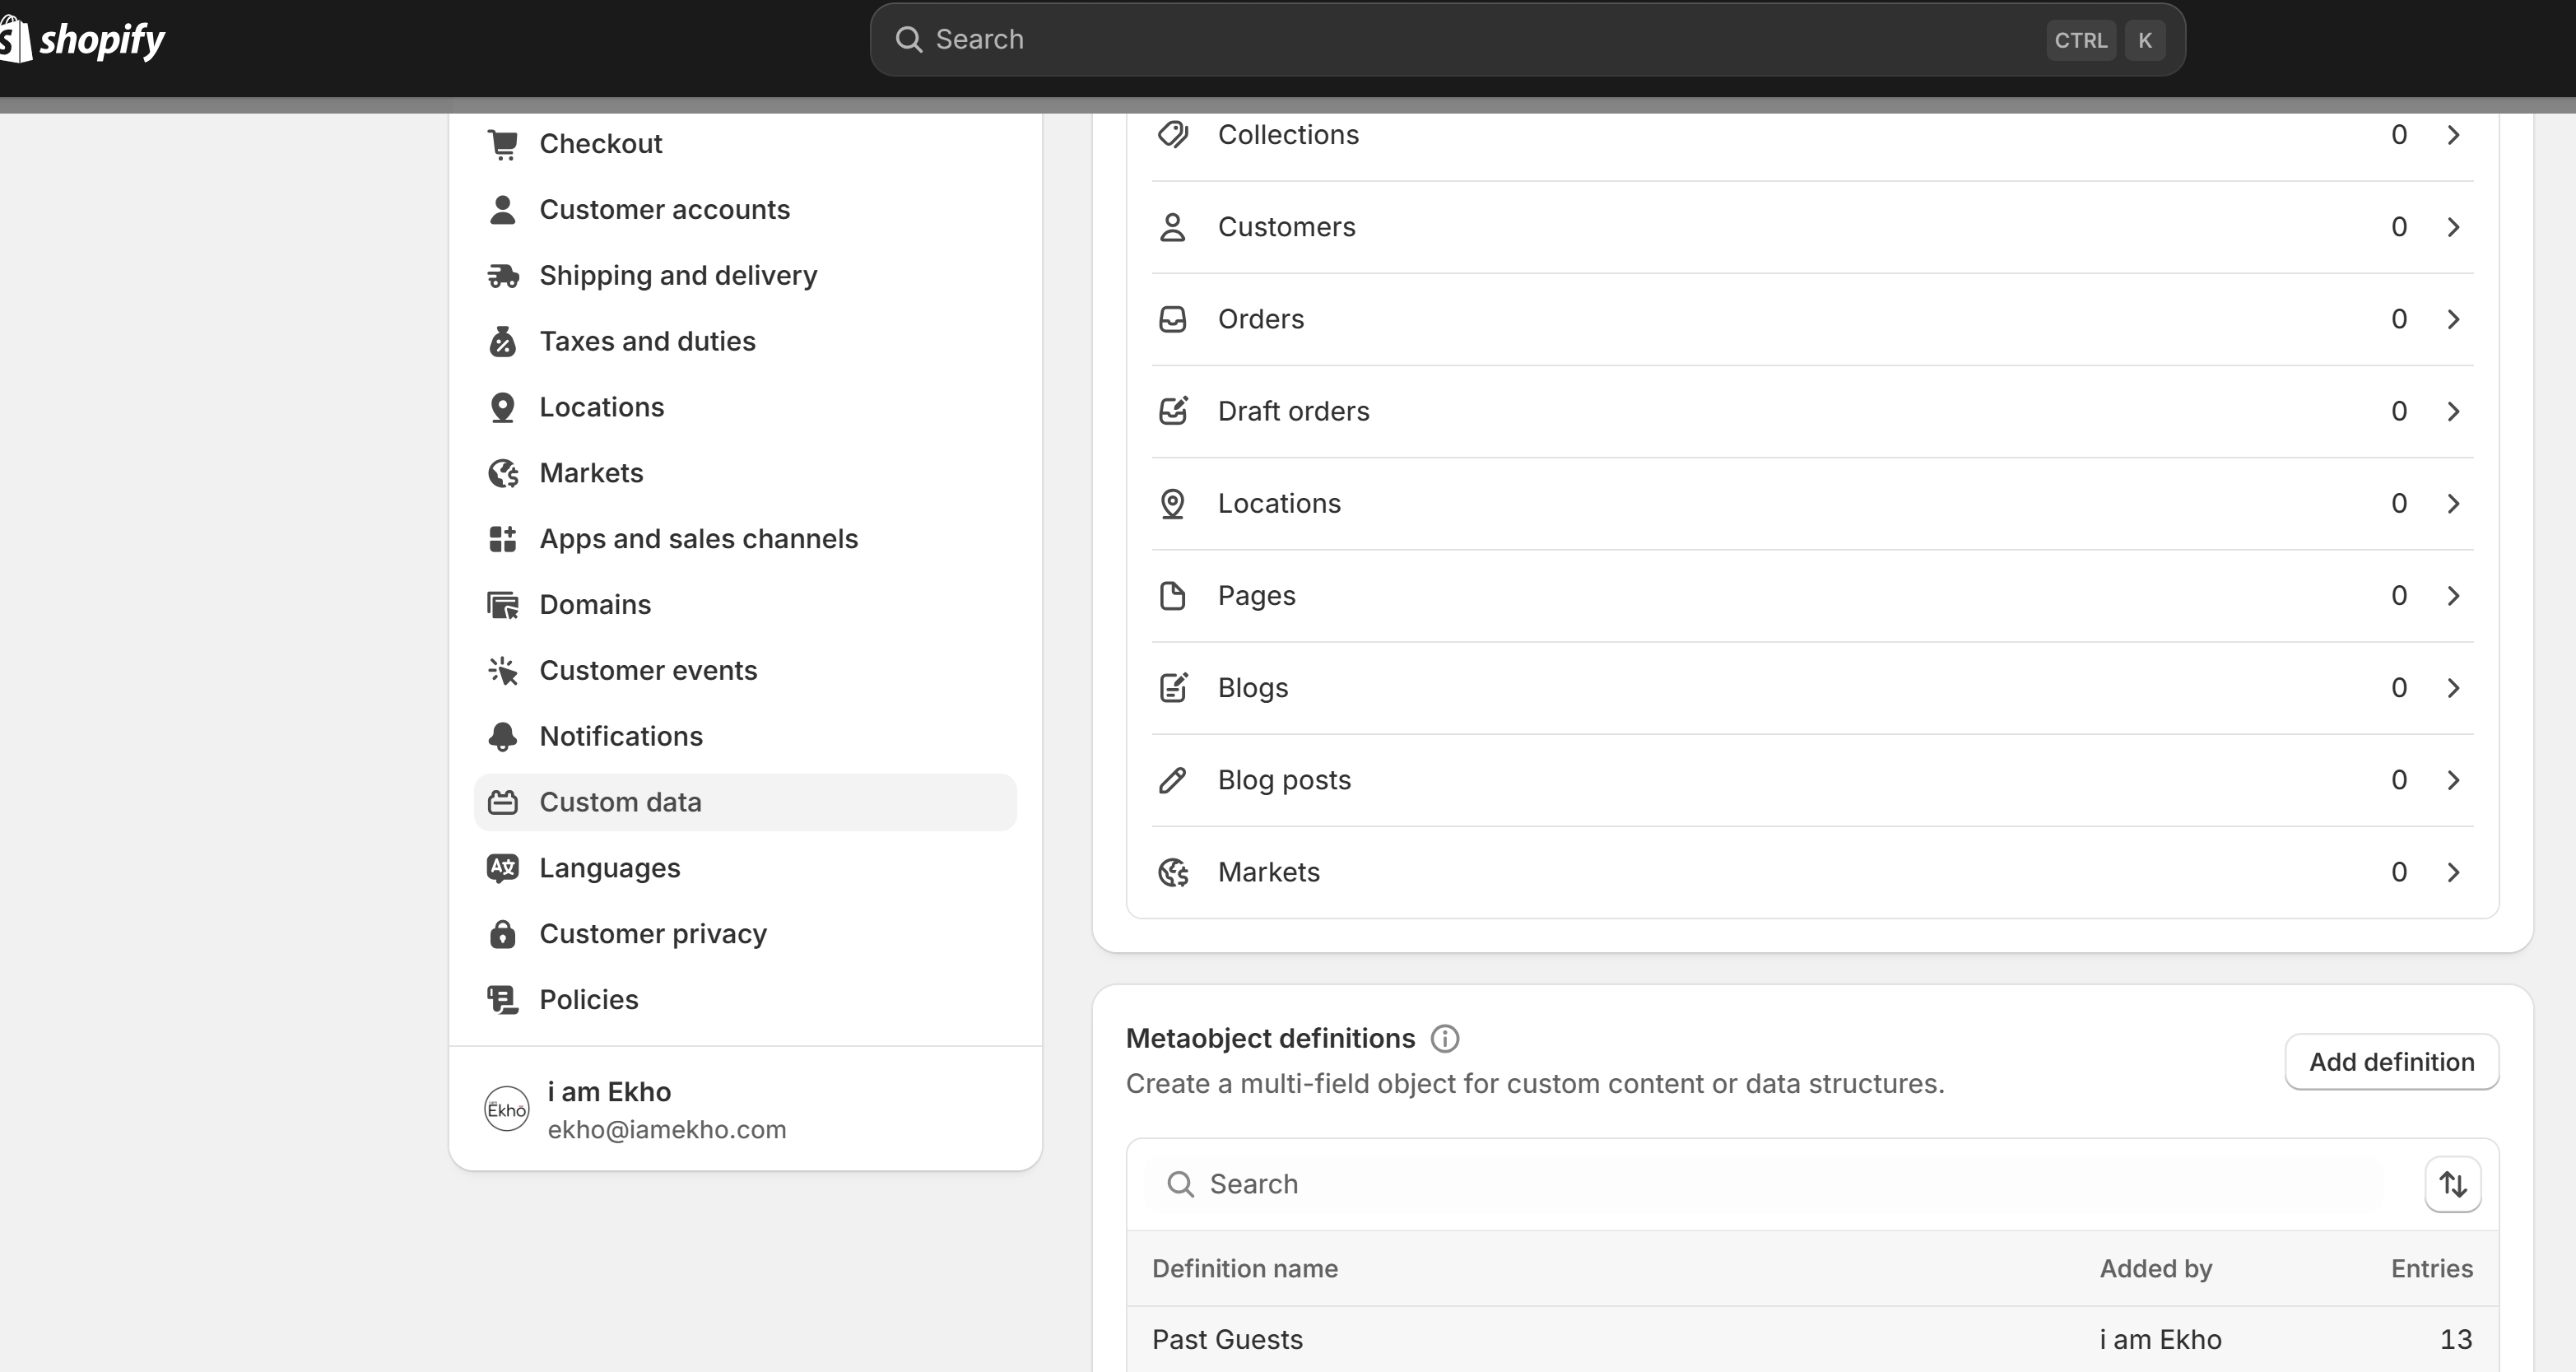Click the Notifications bell icon

tap(503, 737)
